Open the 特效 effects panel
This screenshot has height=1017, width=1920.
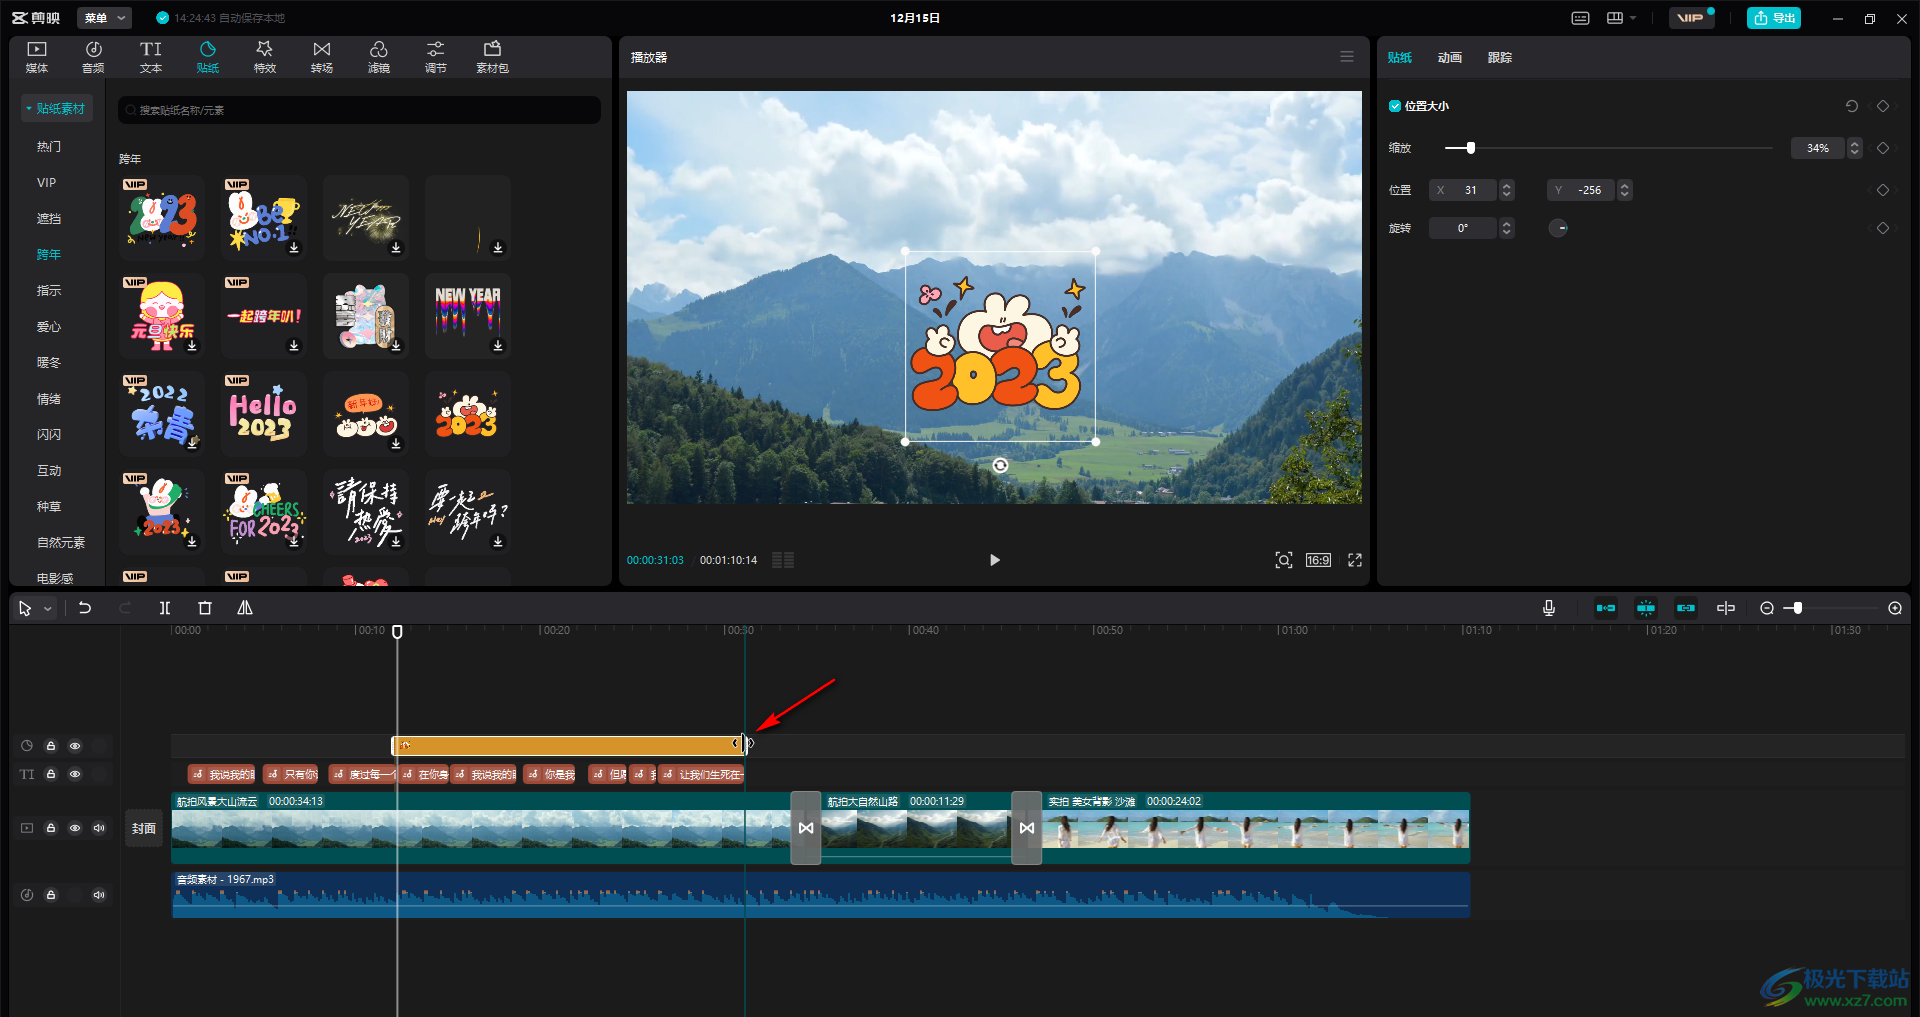tap(264, 57)
